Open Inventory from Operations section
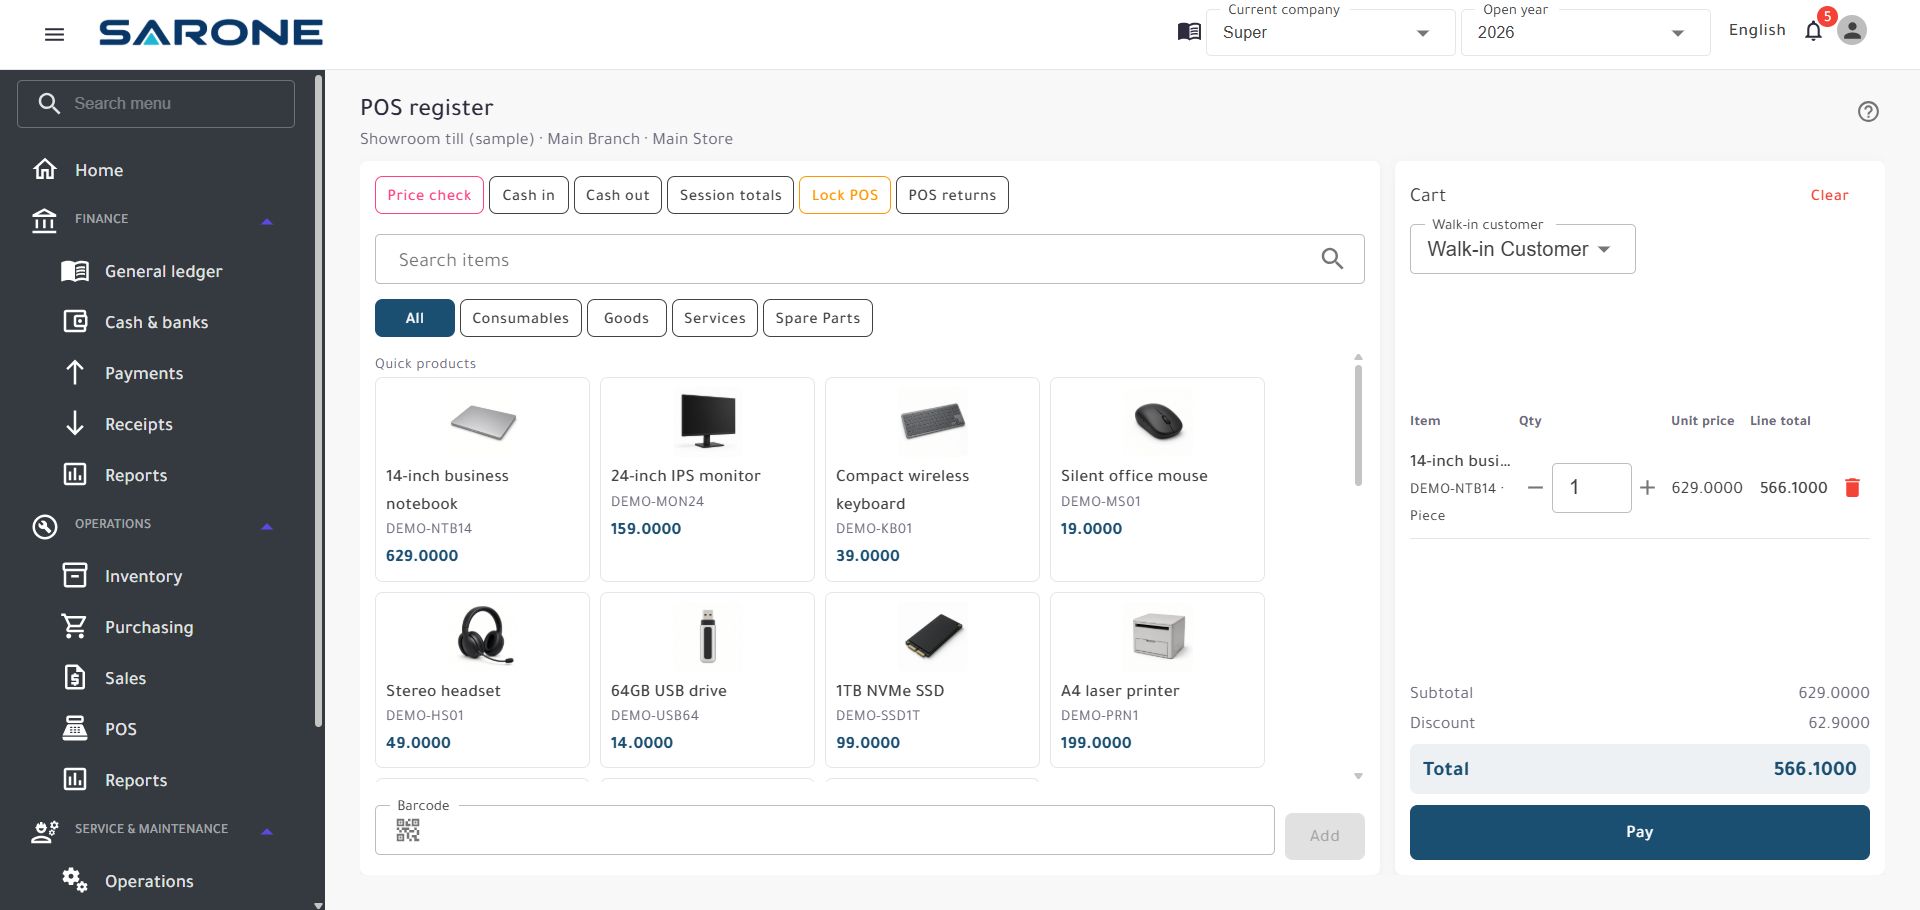This screenshot has height=910, width=1920. [144, 576]
